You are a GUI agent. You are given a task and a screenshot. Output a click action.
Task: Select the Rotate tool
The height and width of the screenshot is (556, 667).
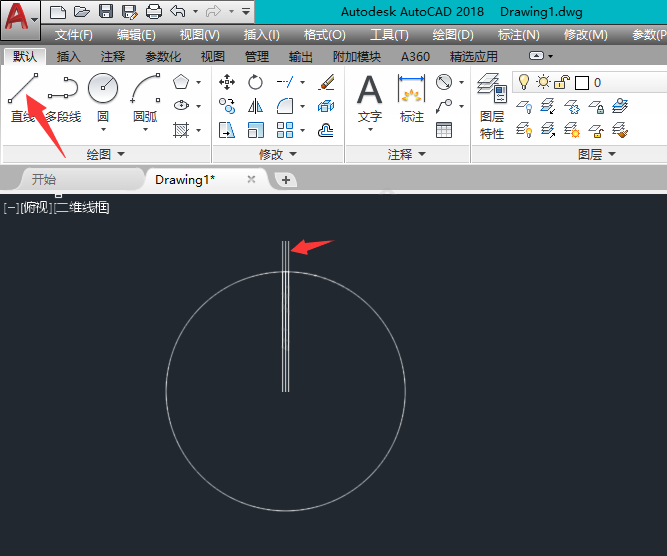click(x=255, y=82)
